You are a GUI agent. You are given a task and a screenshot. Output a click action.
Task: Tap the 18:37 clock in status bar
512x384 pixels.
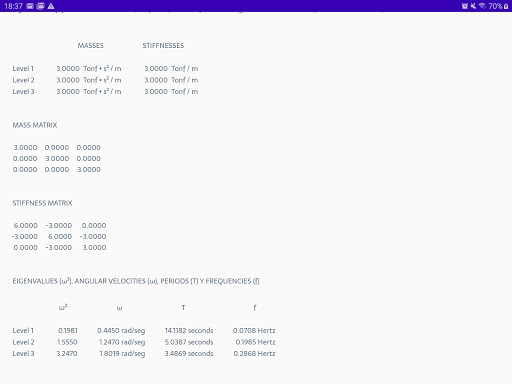(x=13, y=6)
